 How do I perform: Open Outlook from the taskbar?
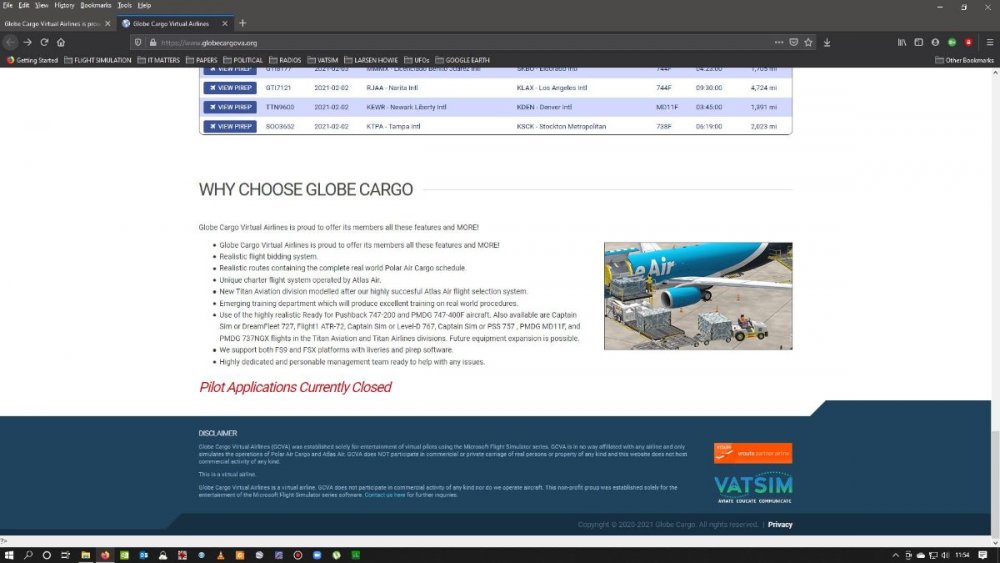point(143,555)
